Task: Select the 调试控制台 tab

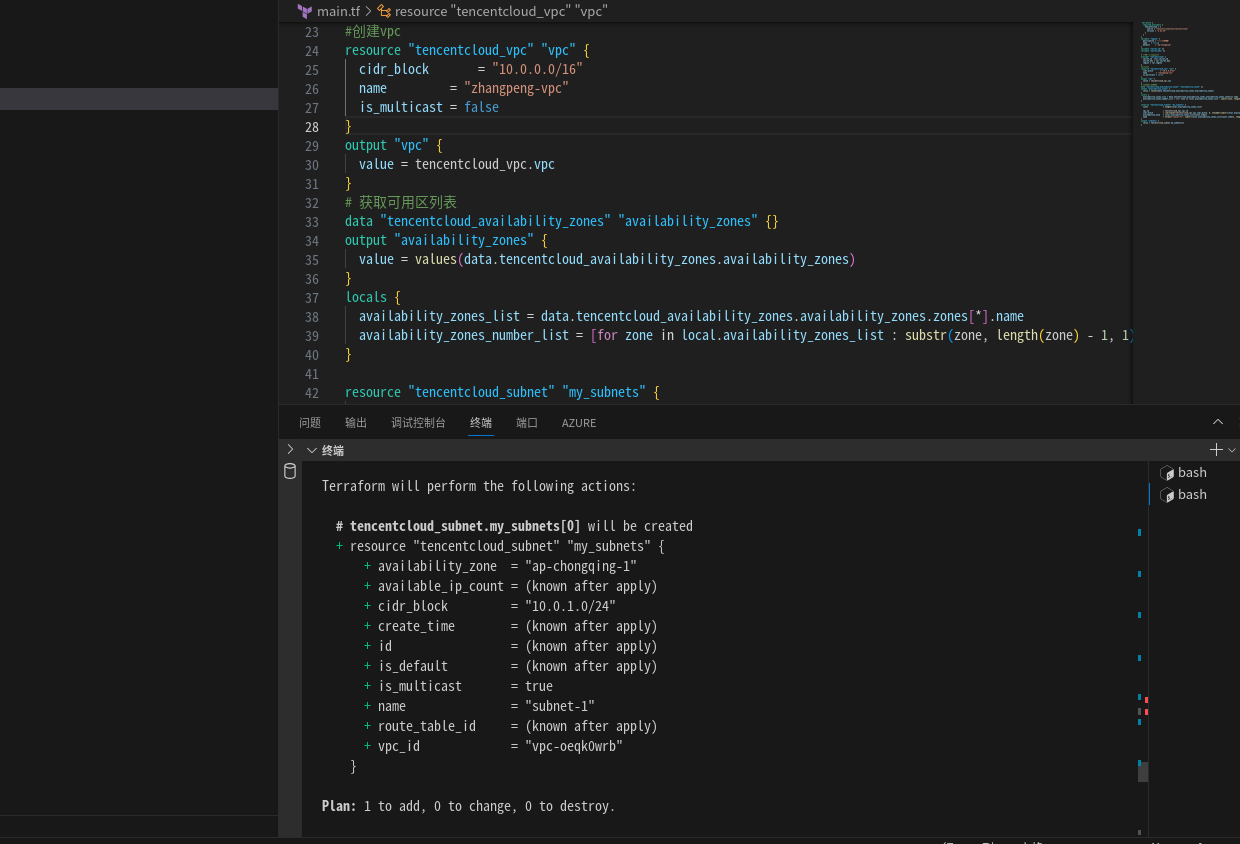Action: (418, 423)
